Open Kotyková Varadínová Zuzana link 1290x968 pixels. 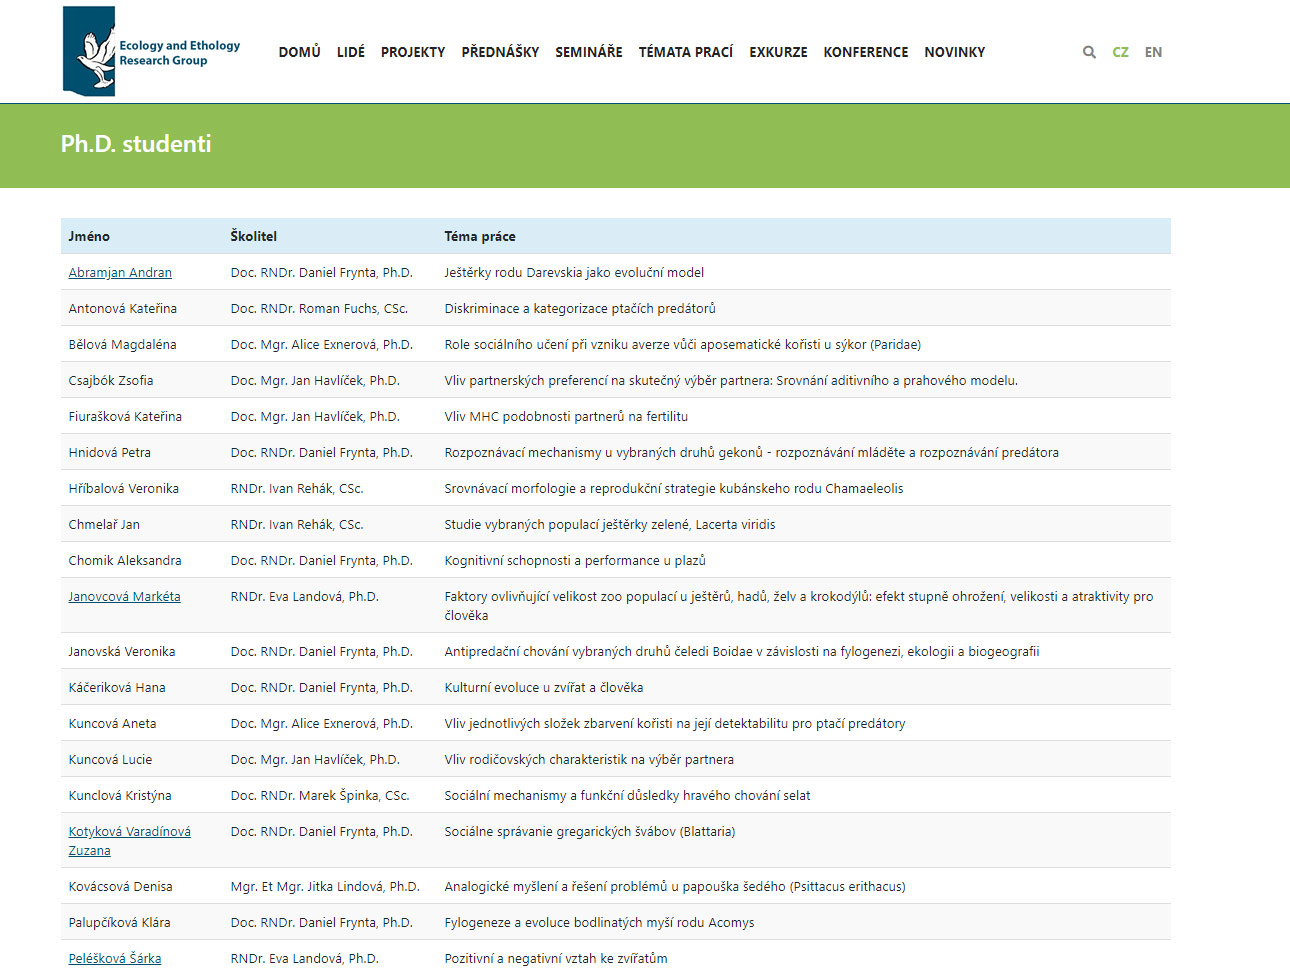coord(129,840)
